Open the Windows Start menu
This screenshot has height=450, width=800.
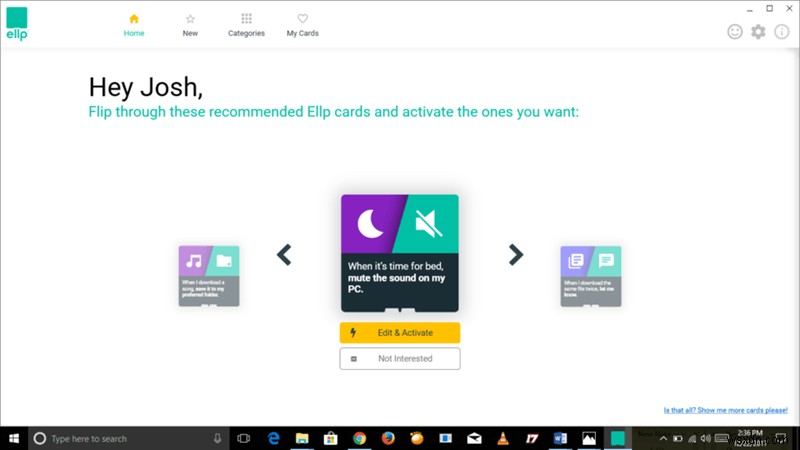[x=14, y=438]
